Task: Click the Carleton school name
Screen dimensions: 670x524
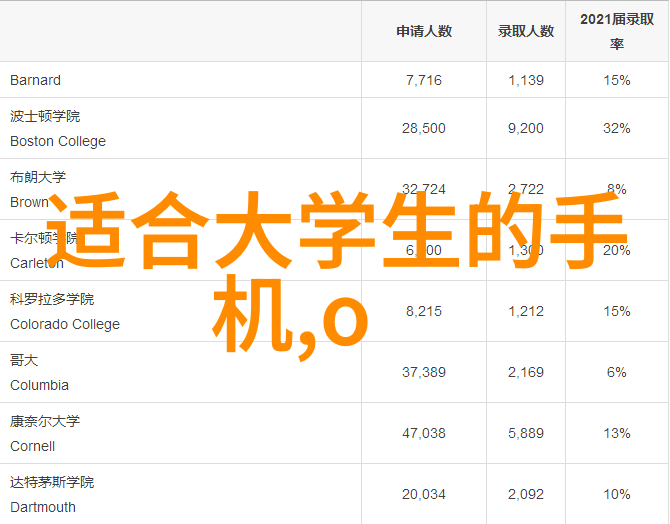Action: pos(36,263)
